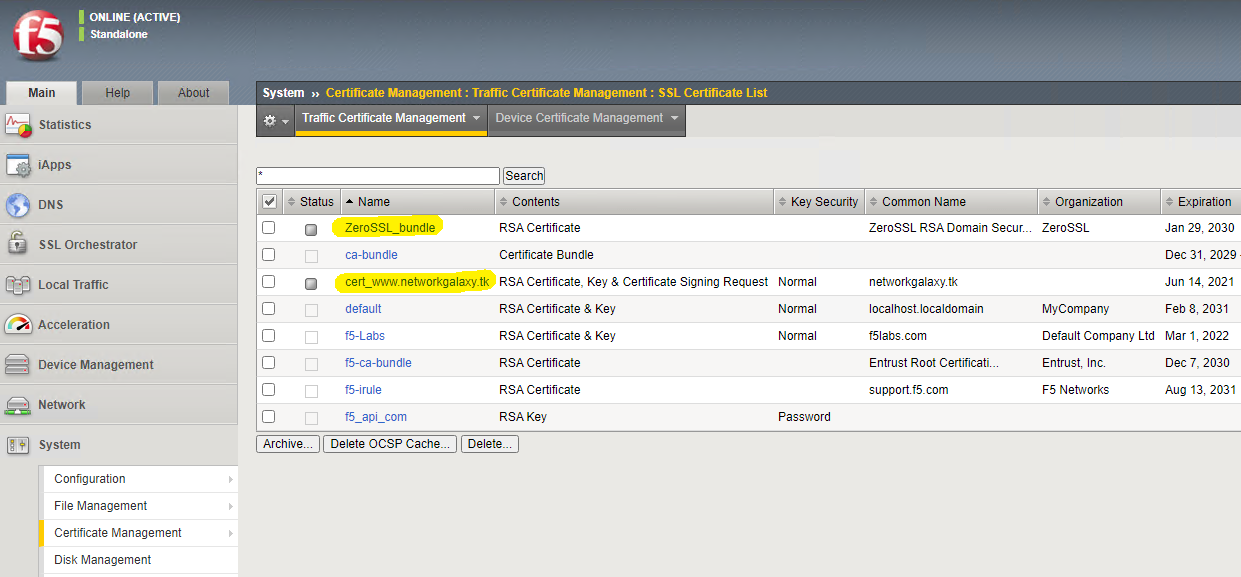Viewport: 1241px width, 577px height.
Task: Open the Statistics chart icon
Action: click(18, 125)
